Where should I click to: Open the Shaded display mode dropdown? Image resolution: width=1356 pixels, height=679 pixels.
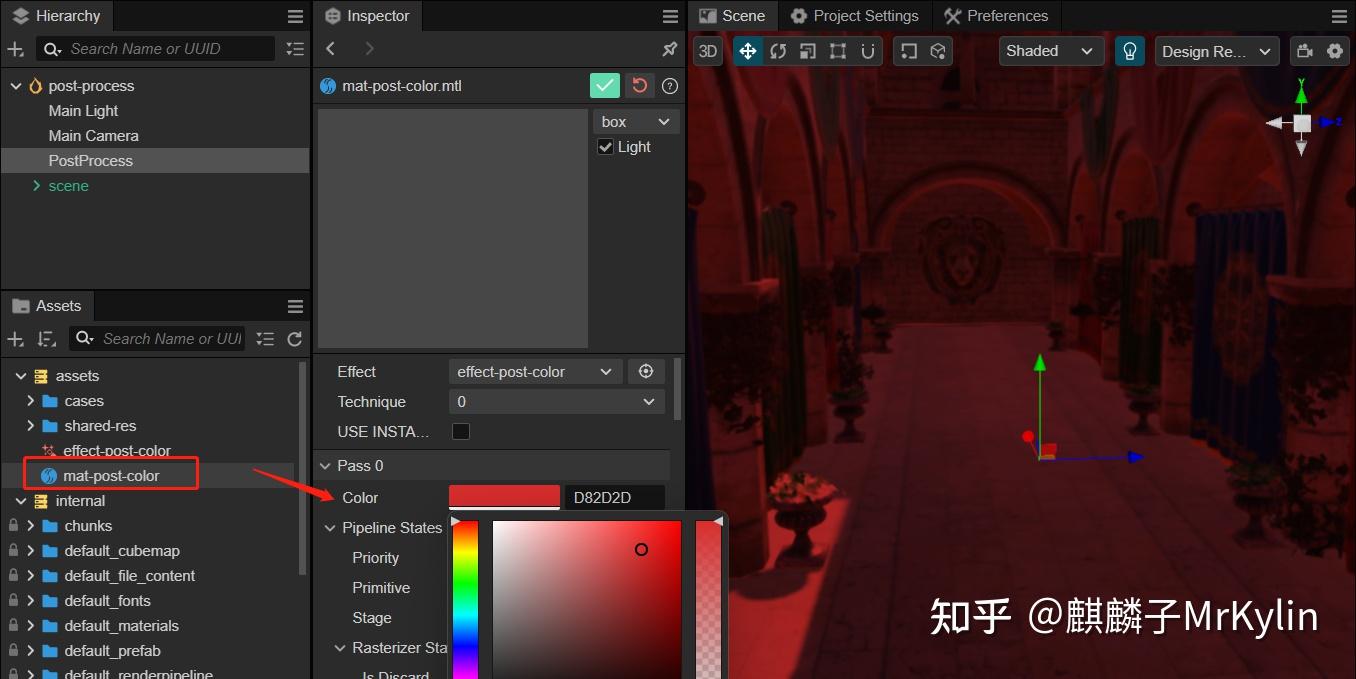(1051, 51)
